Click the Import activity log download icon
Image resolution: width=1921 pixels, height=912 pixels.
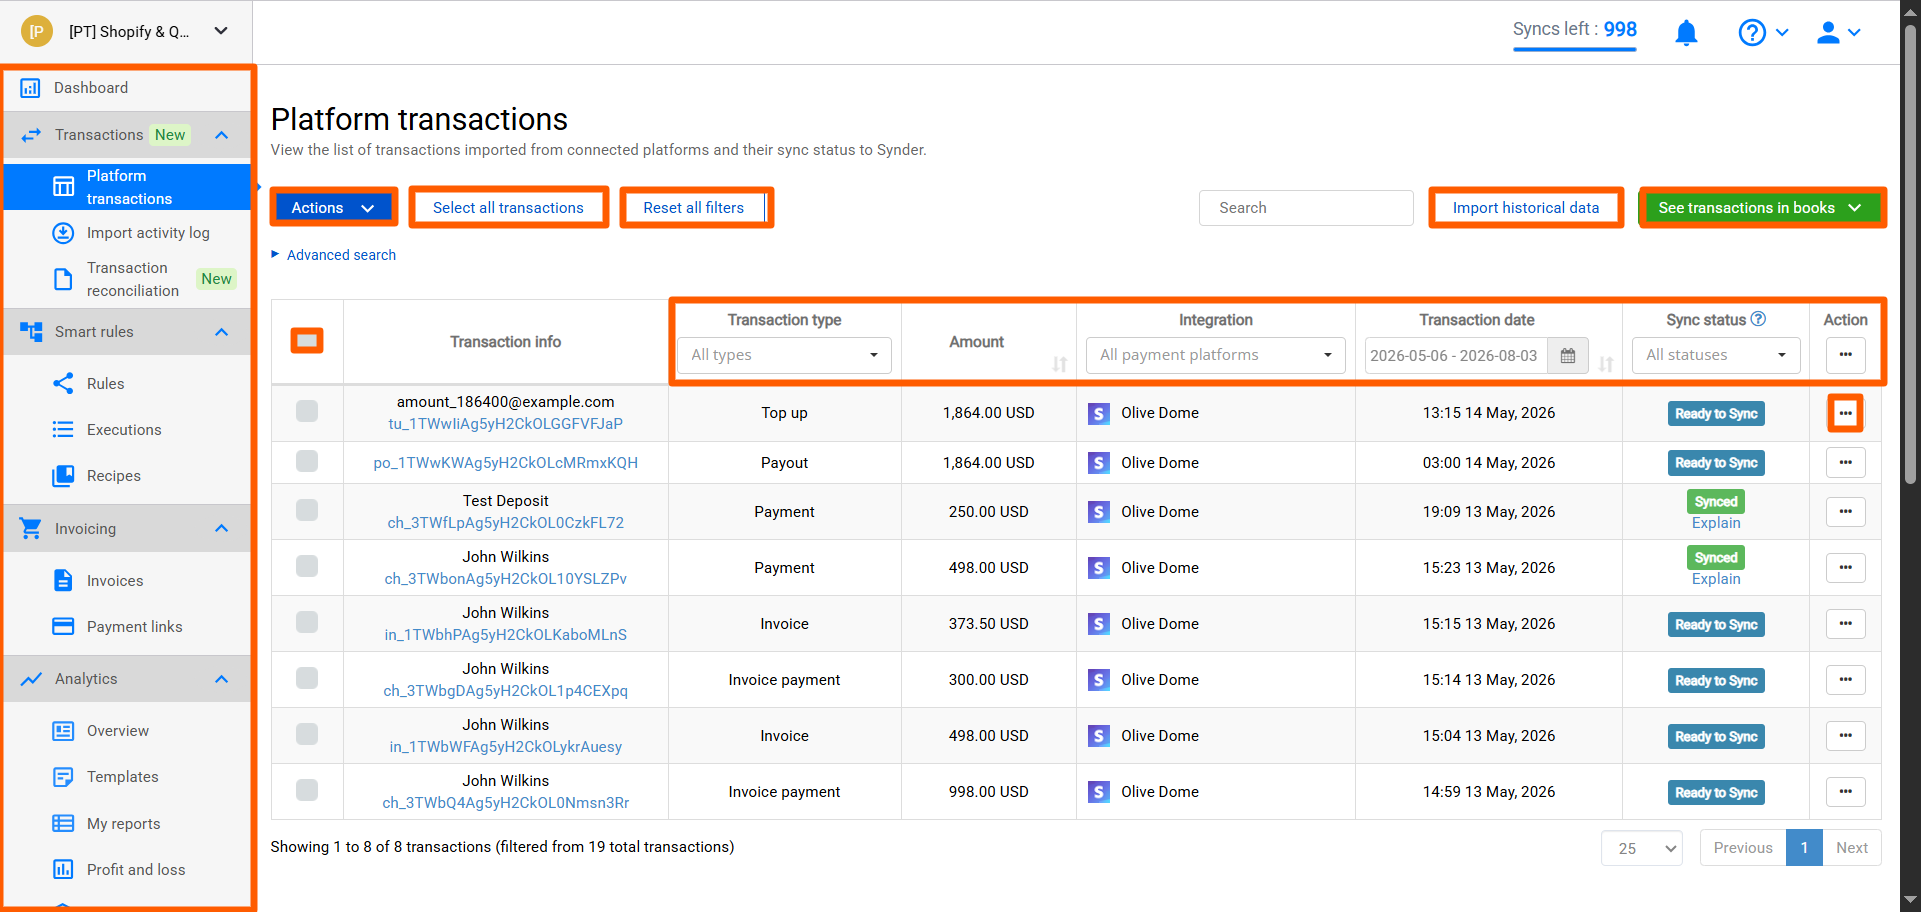click(x=63, y=233)
